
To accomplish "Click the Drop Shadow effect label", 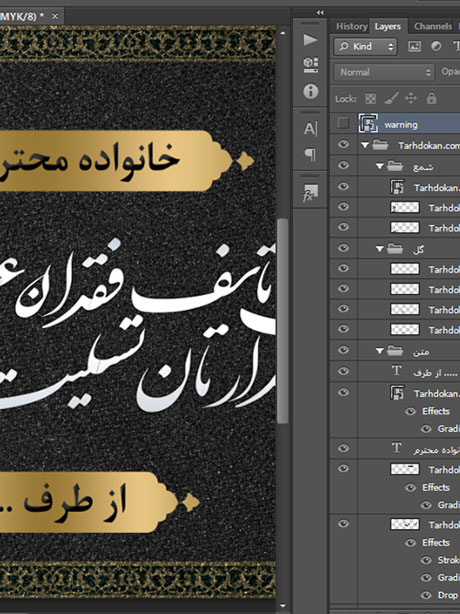I will point(449,595).
